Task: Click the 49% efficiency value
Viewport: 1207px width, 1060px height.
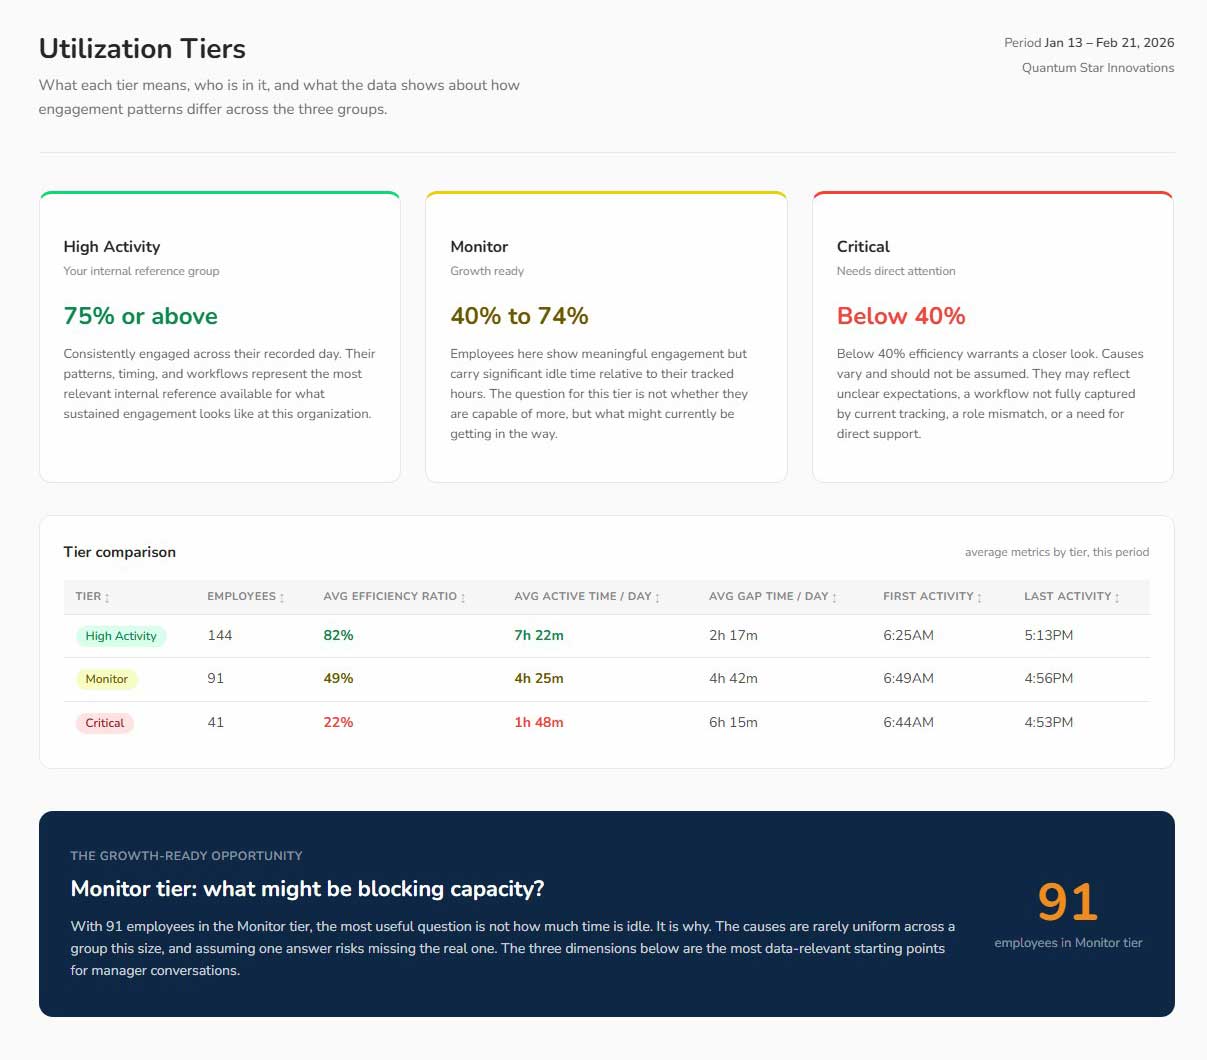Action: (338, 678)
